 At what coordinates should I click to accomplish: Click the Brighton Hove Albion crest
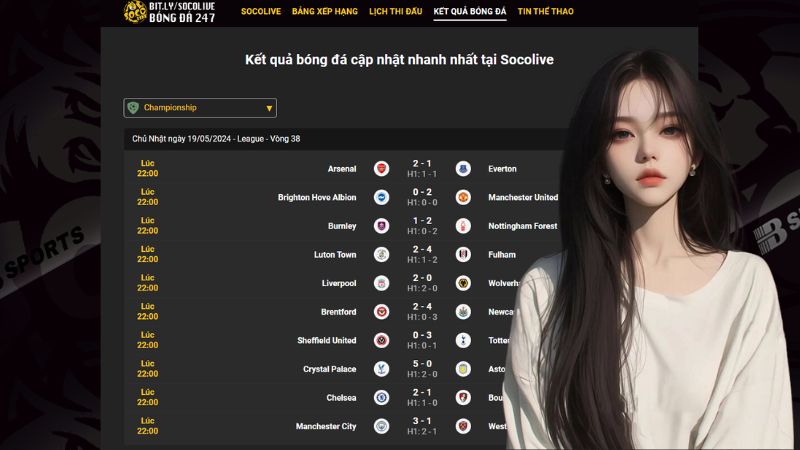381,197
